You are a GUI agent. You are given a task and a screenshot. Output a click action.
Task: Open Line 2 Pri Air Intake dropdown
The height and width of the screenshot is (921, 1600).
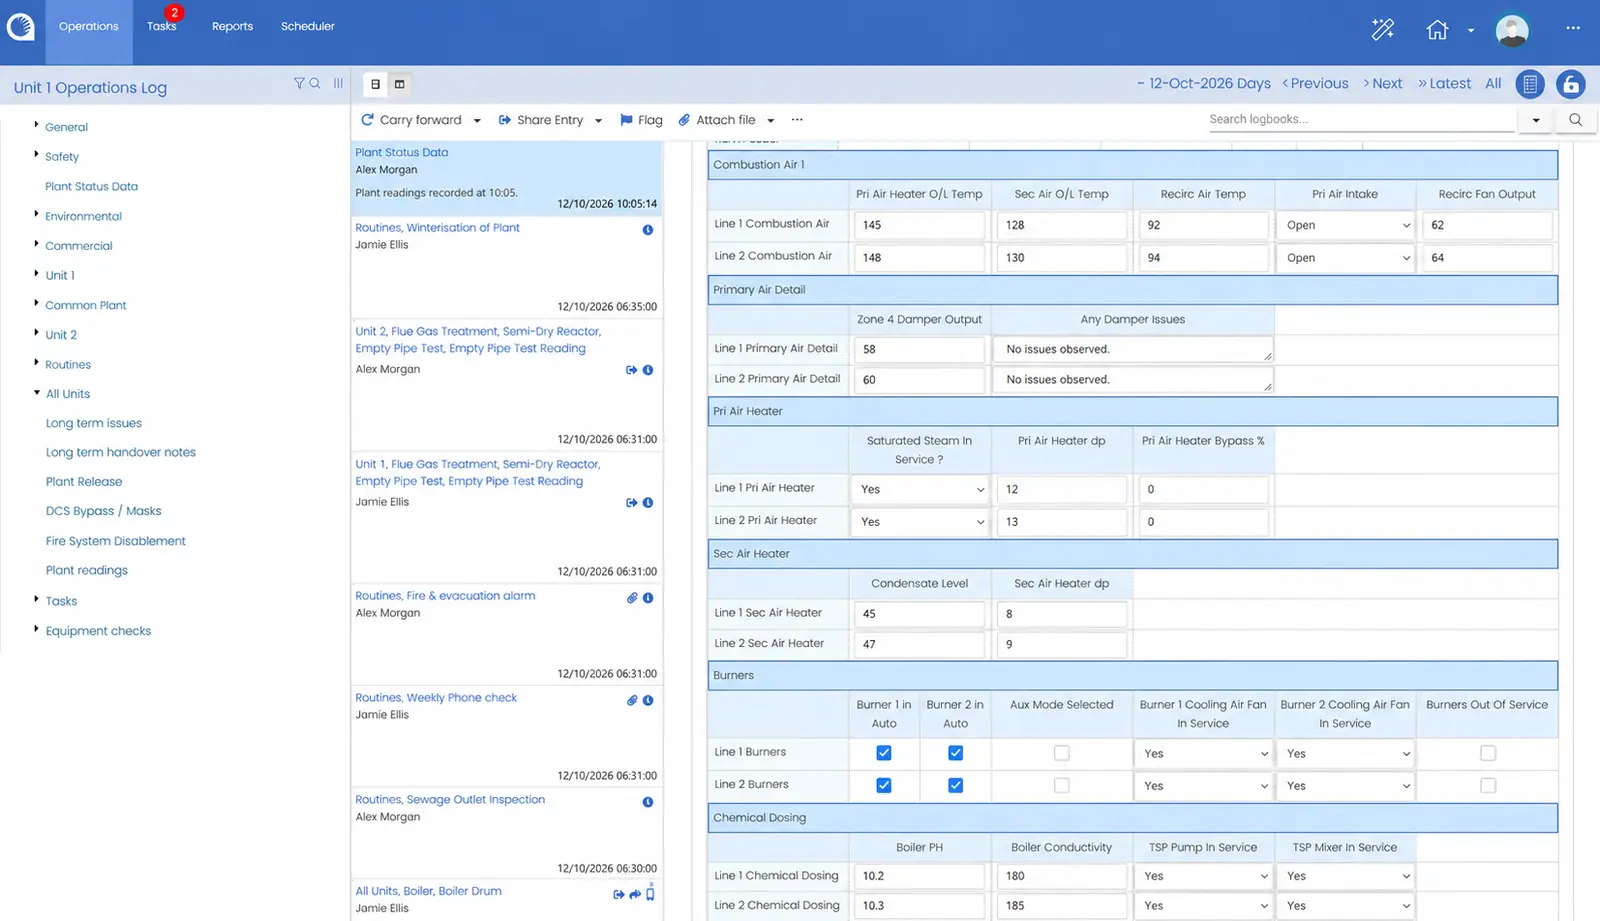click(1346, 258)
